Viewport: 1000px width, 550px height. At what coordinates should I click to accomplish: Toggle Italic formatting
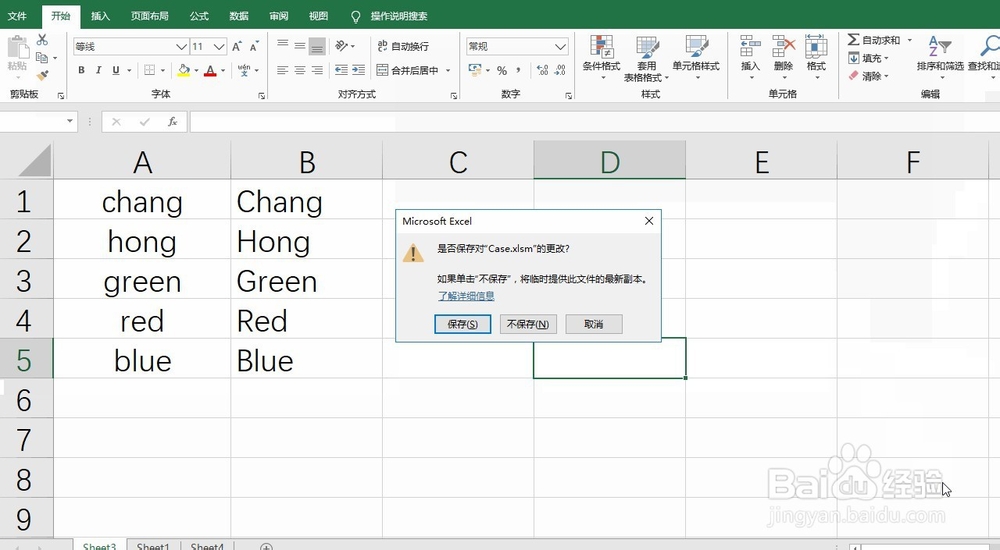tap(98, 70)
